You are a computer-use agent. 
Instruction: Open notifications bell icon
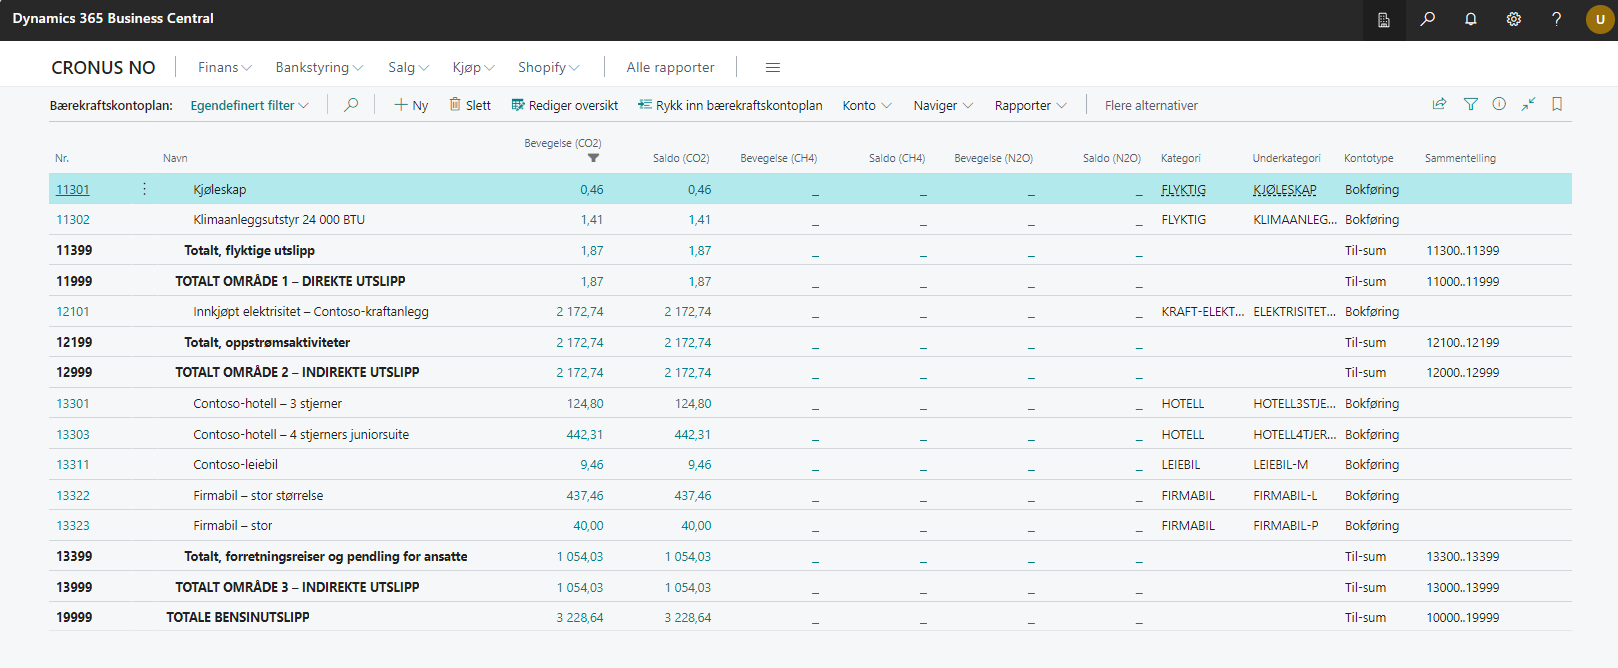click(1470, 19)
